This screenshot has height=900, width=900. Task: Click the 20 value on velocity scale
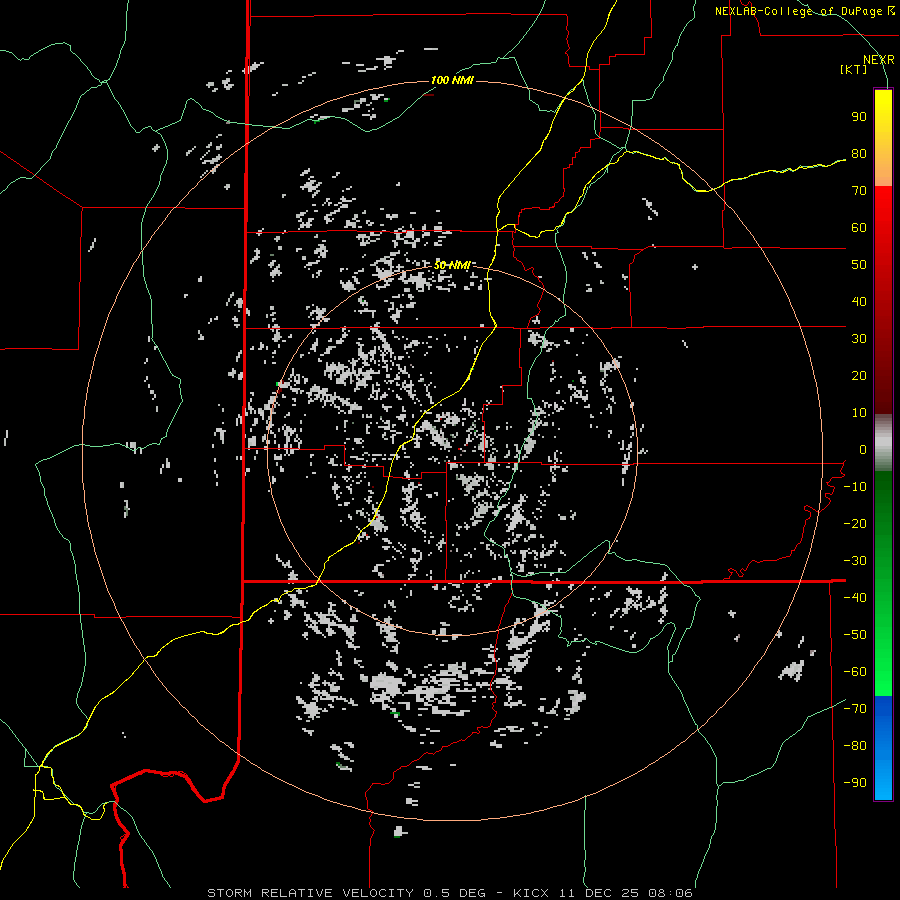(859, 376)
